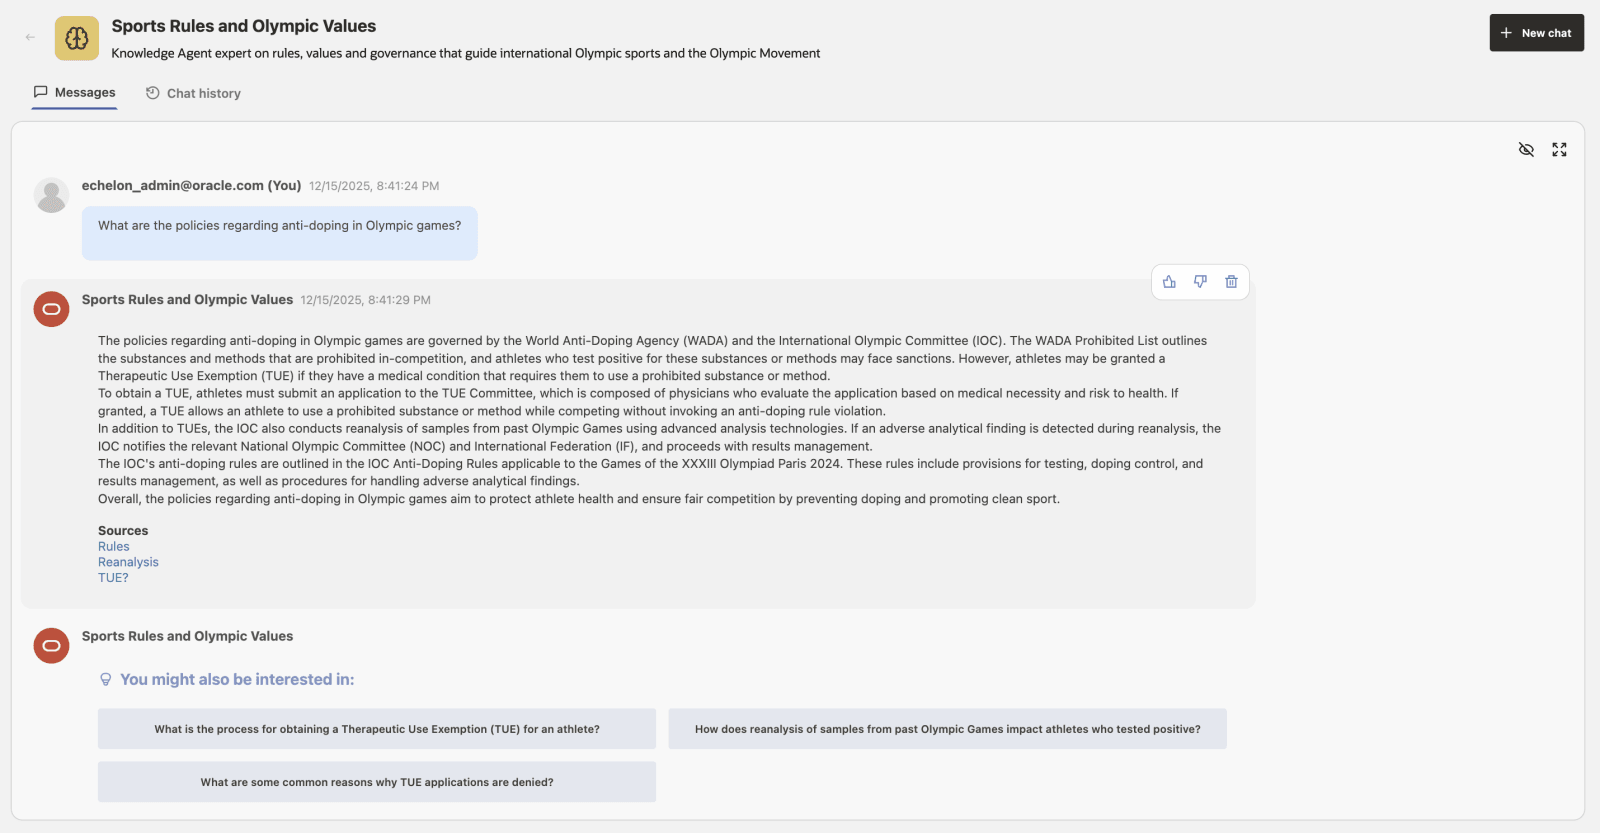The height and width of the screenshot is (833, 1600).
Task: Click the lightbulb suggestions icon
Action: click(106, 679)
